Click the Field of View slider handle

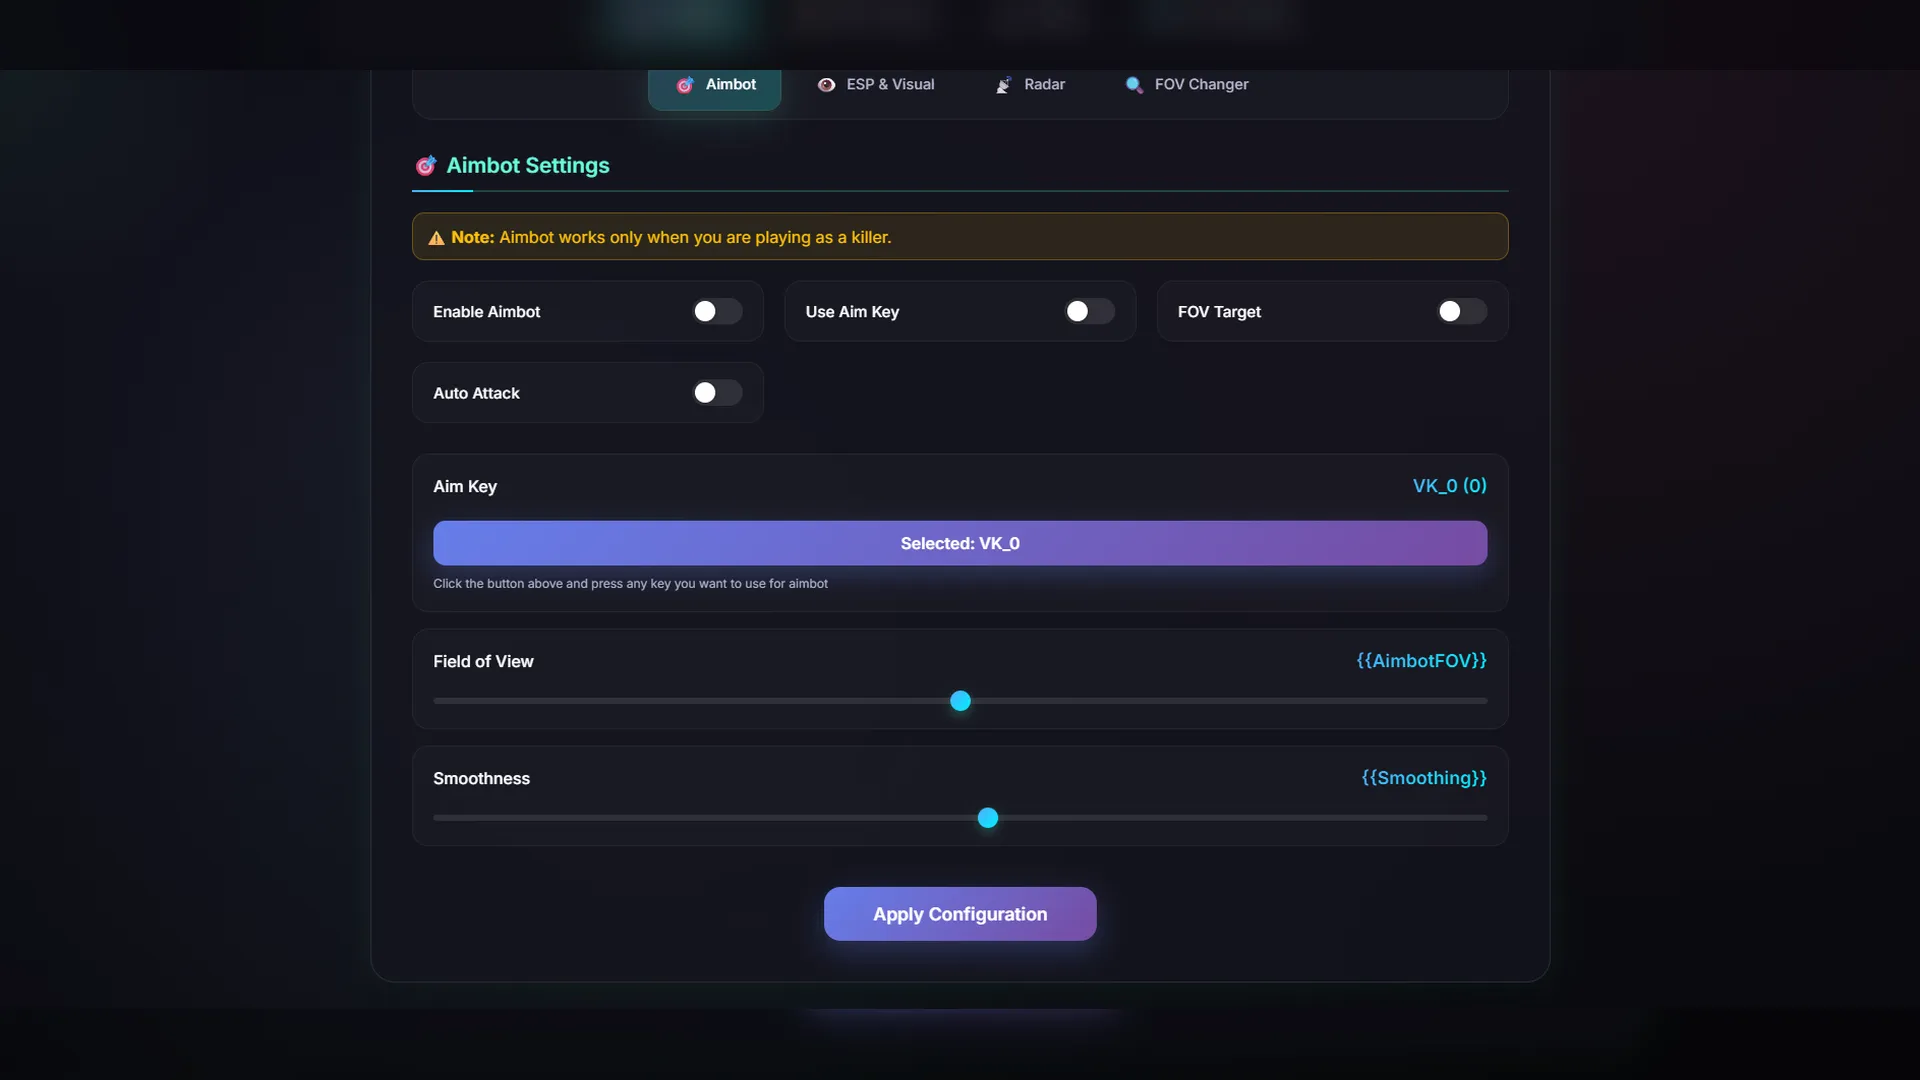[960, 701]
